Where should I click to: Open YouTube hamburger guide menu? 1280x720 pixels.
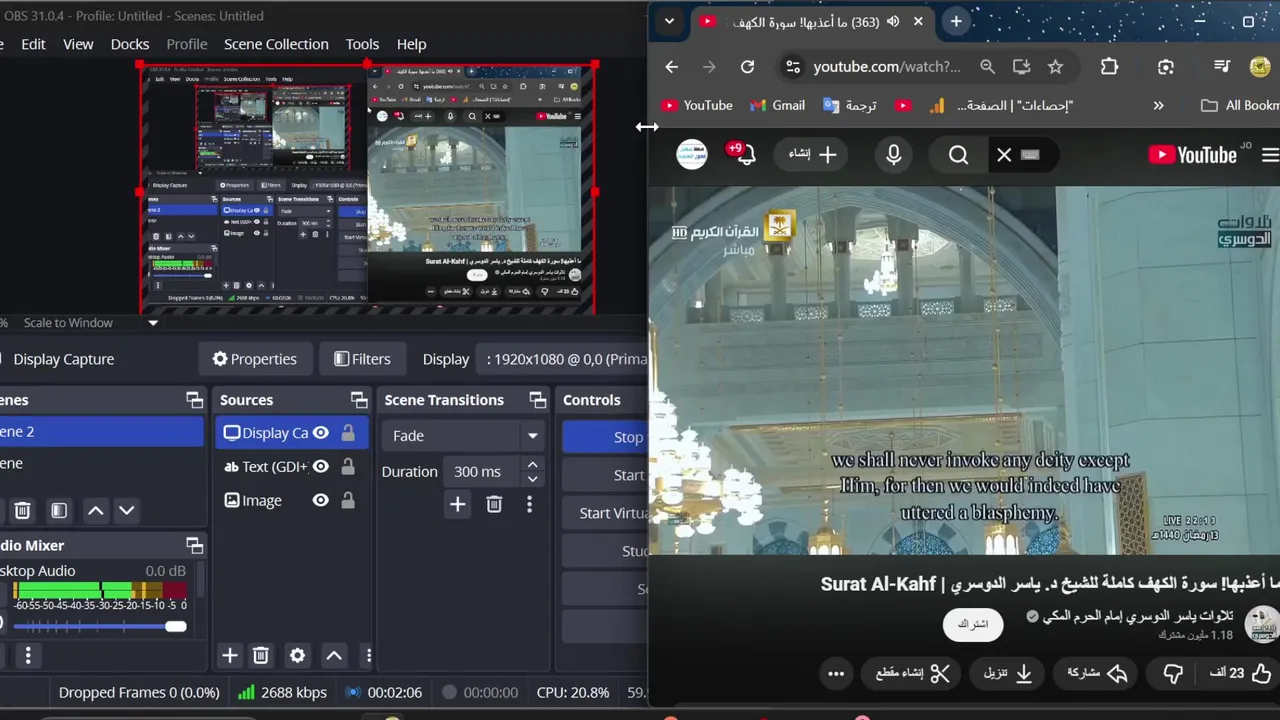pyautogui.click(x=1270, y=155)
